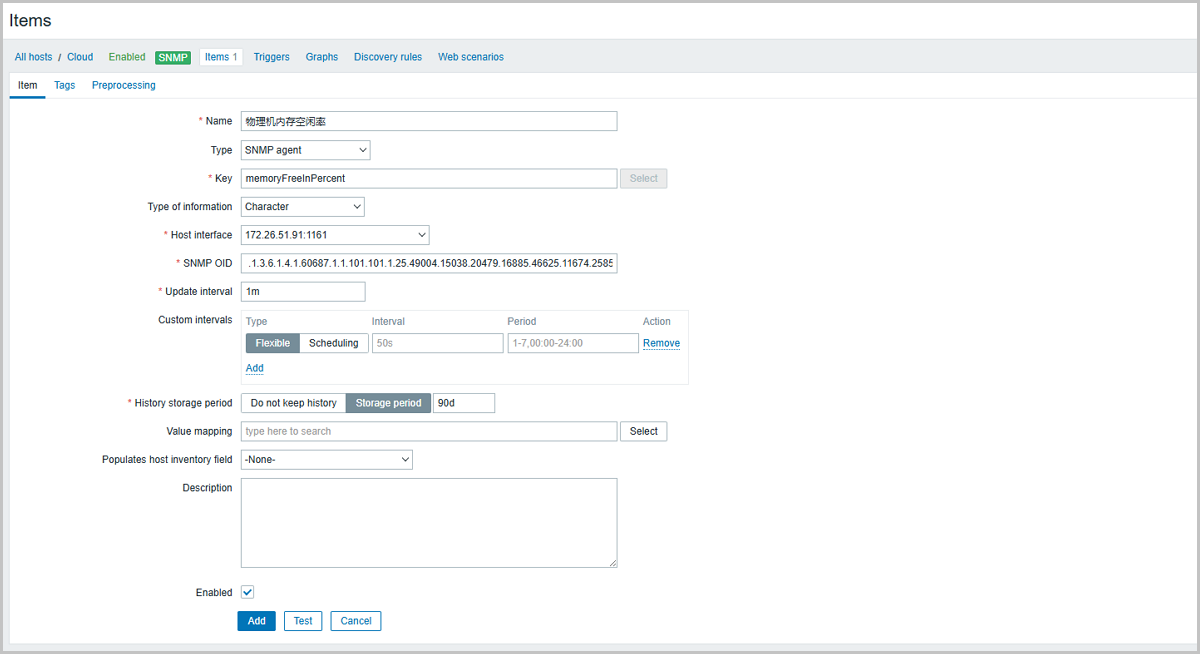Click the All hosts breadcrumb link

tap(33, 56)
